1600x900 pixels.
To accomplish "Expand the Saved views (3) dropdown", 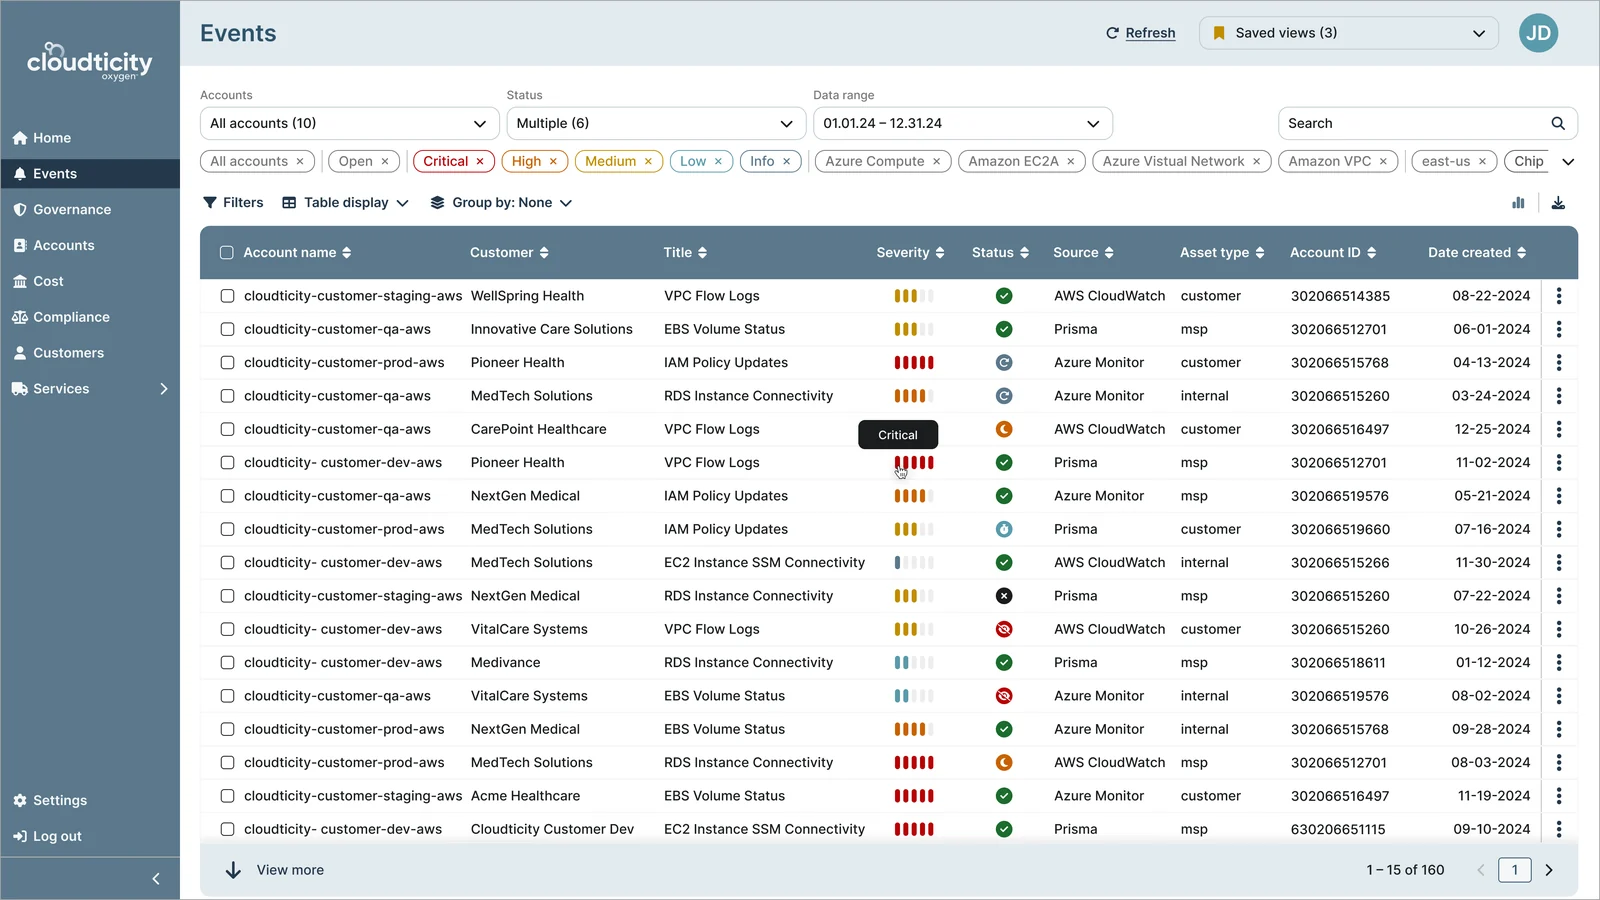I will pyautogui.click(x=1349, y=33).
